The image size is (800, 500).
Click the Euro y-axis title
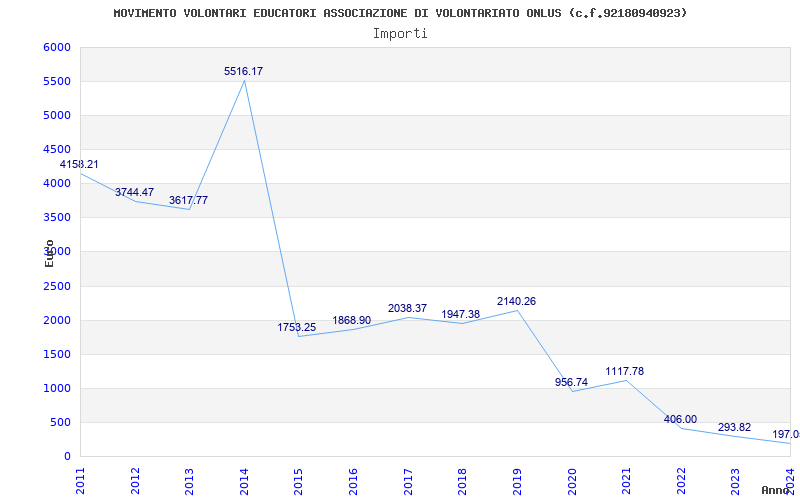tap(49, 253)
